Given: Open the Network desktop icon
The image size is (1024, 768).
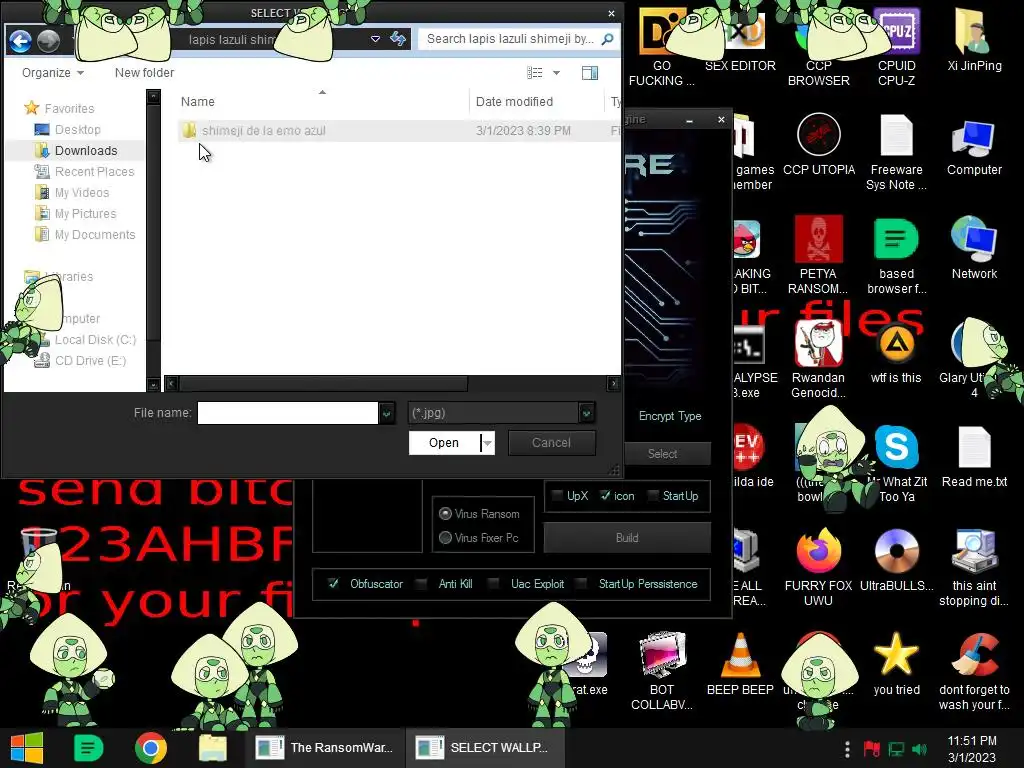Looking at the screenshot, I should (x=974, y=248).
